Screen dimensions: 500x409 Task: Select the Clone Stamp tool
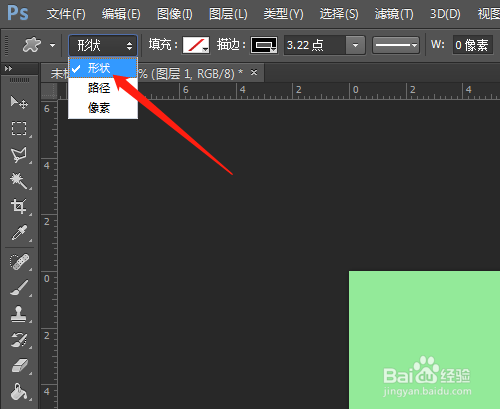[19, 314]
